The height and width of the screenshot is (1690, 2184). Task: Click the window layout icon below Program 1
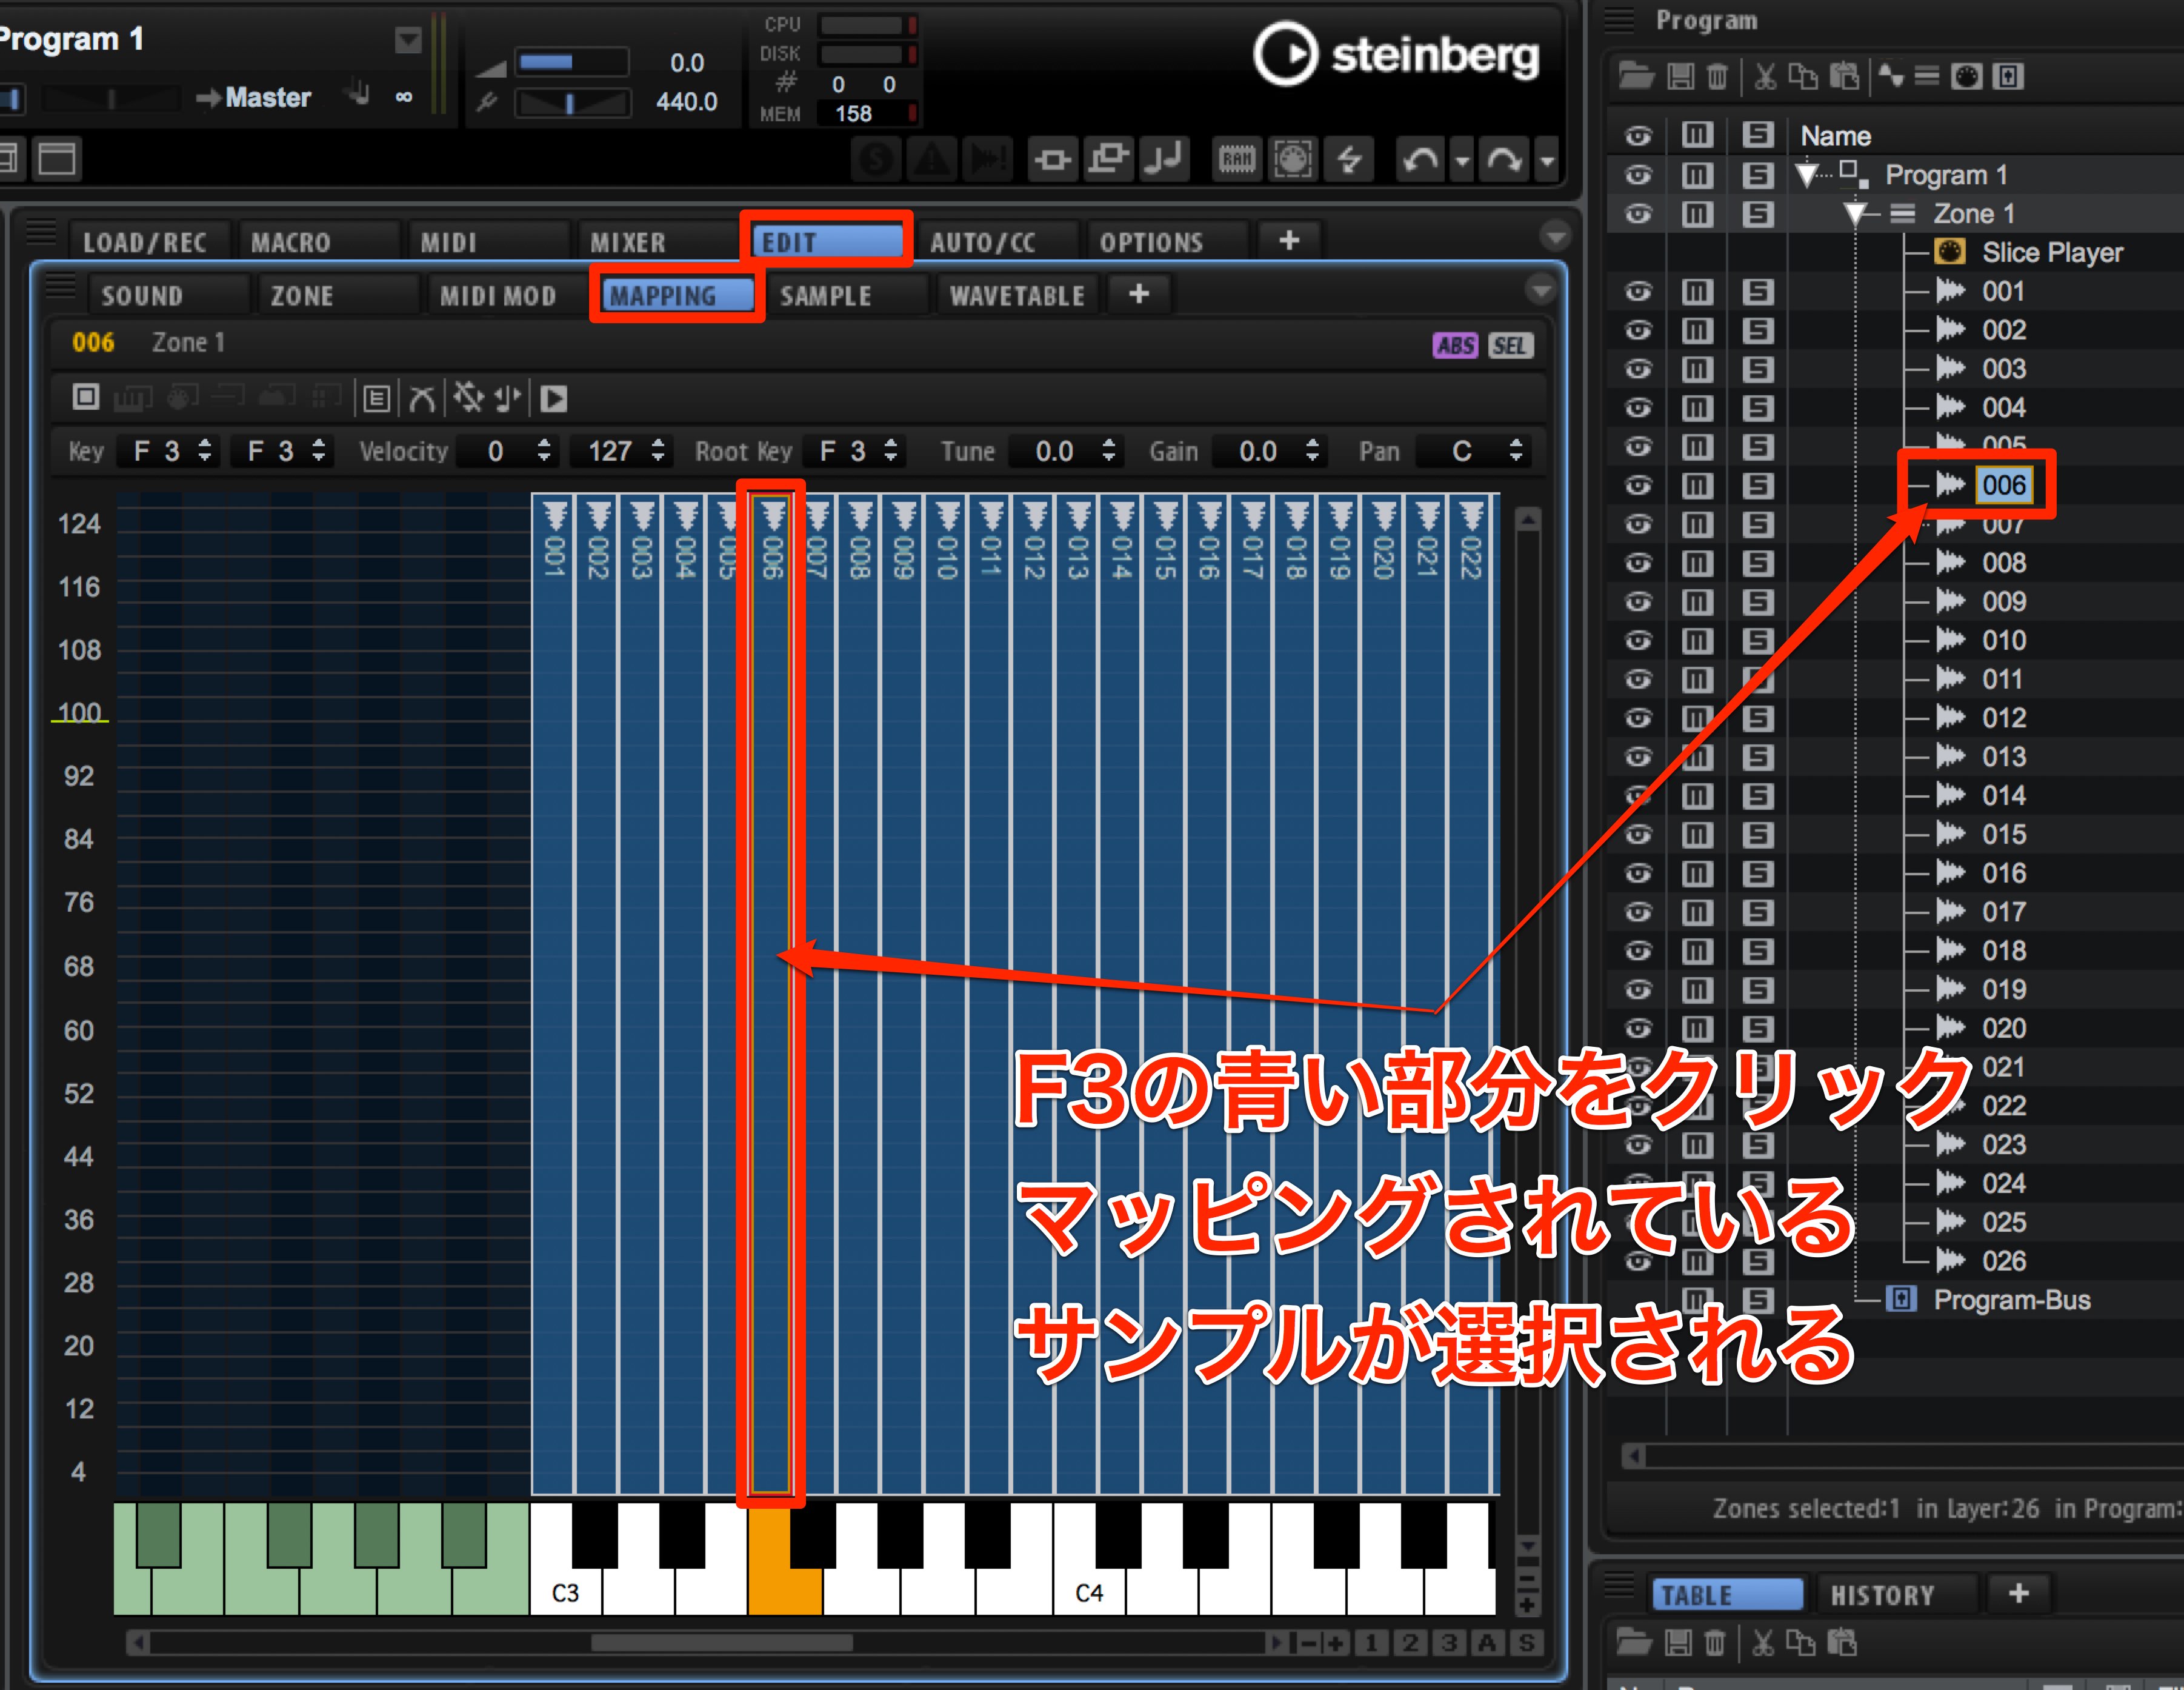tap(57, 158)
